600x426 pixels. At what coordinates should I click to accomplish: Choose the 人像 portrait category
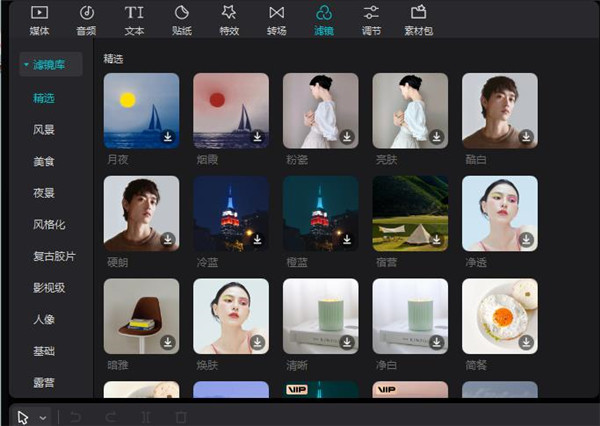click(x=44, y=319)
